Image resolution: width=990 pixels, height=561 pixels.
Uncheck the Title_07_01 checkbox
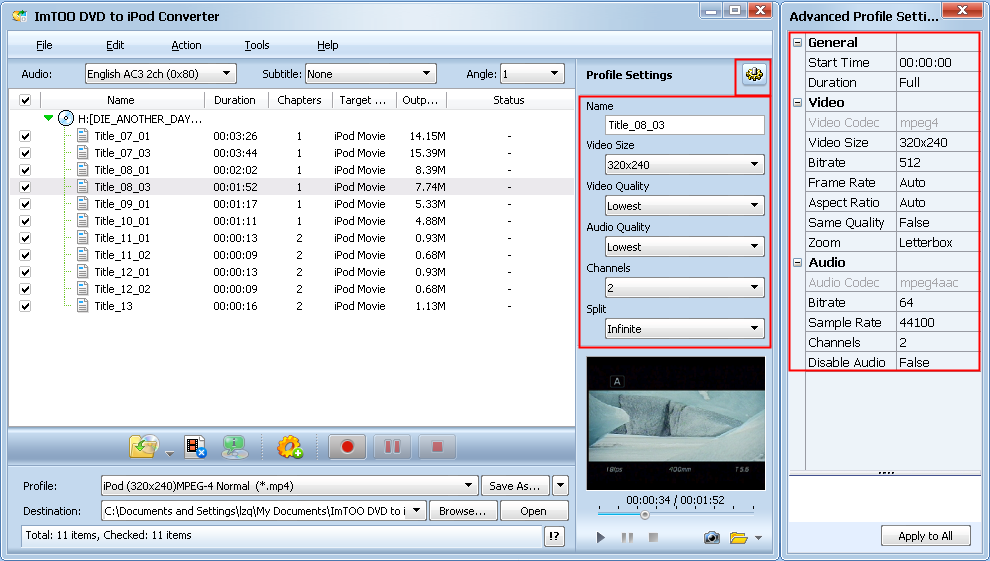[x=25, y=136]
